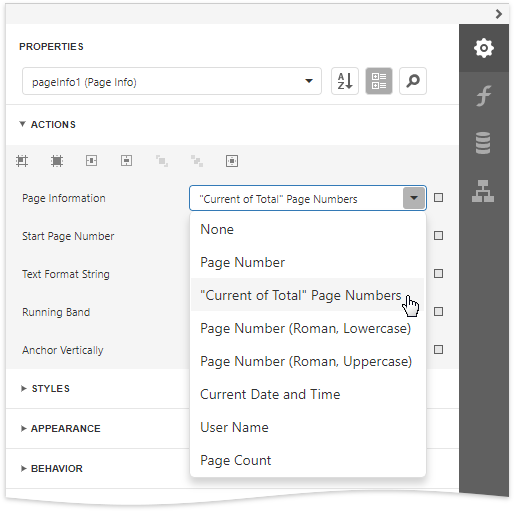Image resolution: width=514 pixels, height=511 pixels.
Task: Open the Field List database tab
Action: [484, 143]
